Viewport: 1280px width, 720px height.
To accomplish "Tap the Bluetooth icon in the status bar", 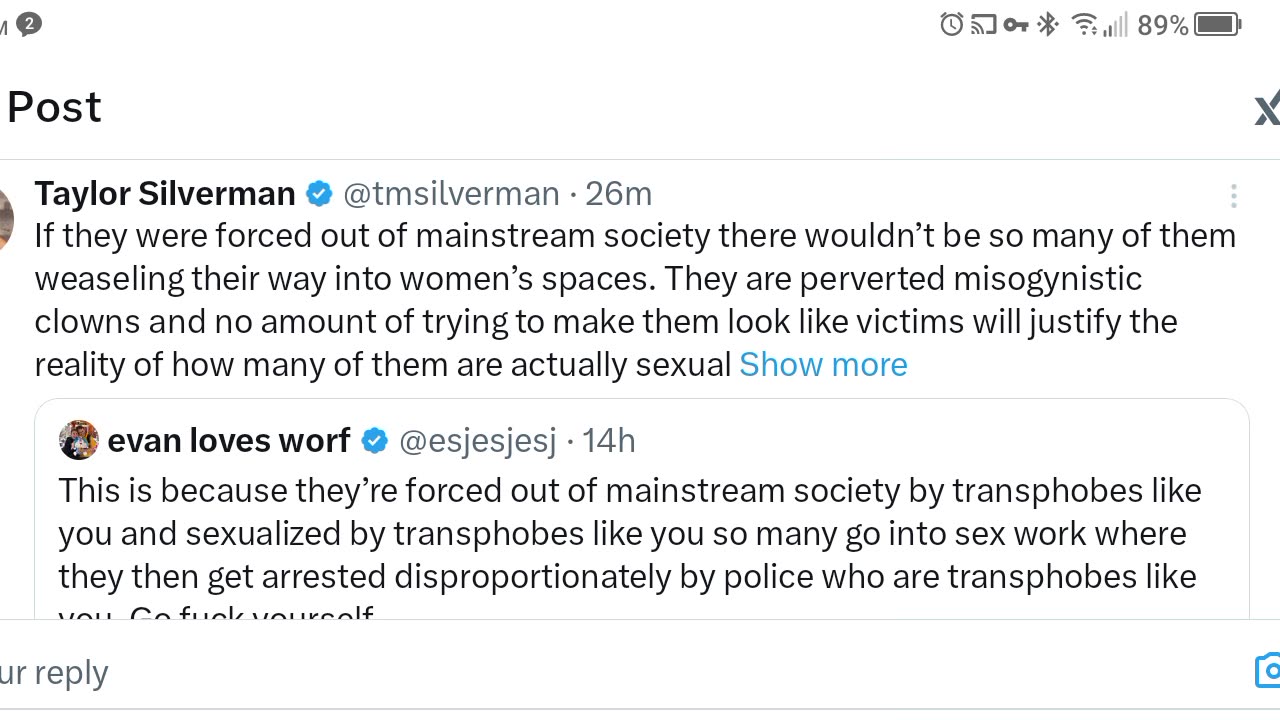I will [1047, 24].
